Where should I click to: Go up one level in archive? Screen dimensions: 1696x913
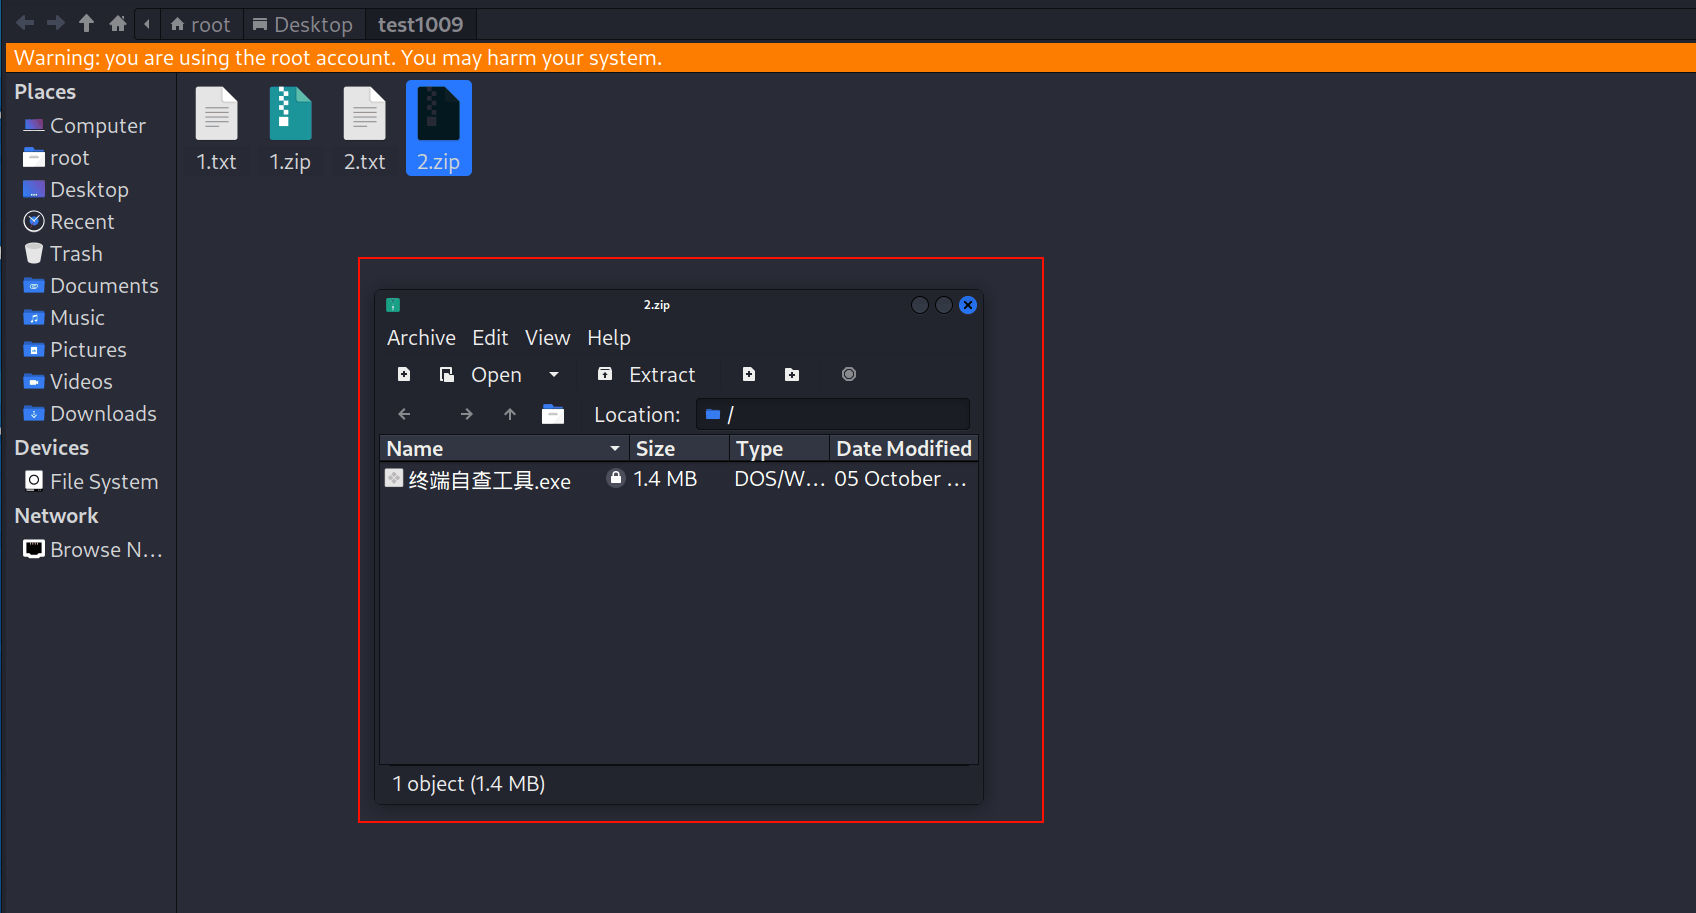[510, 414]
